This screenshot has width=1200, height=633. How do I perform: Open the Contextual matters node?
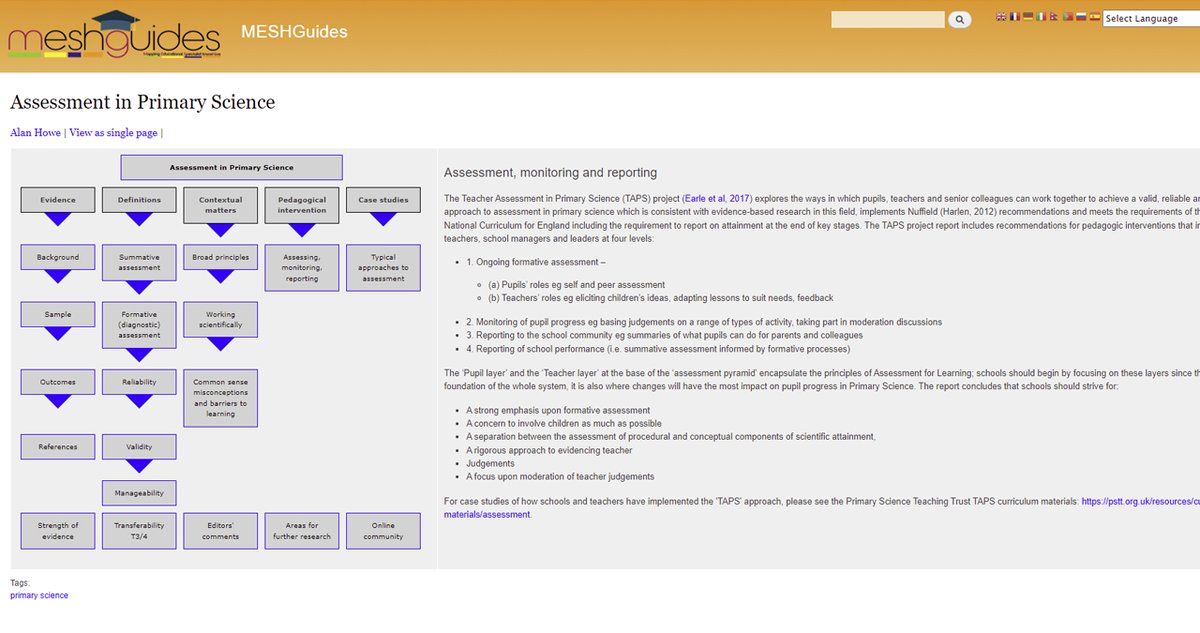[x=220, y=205]
